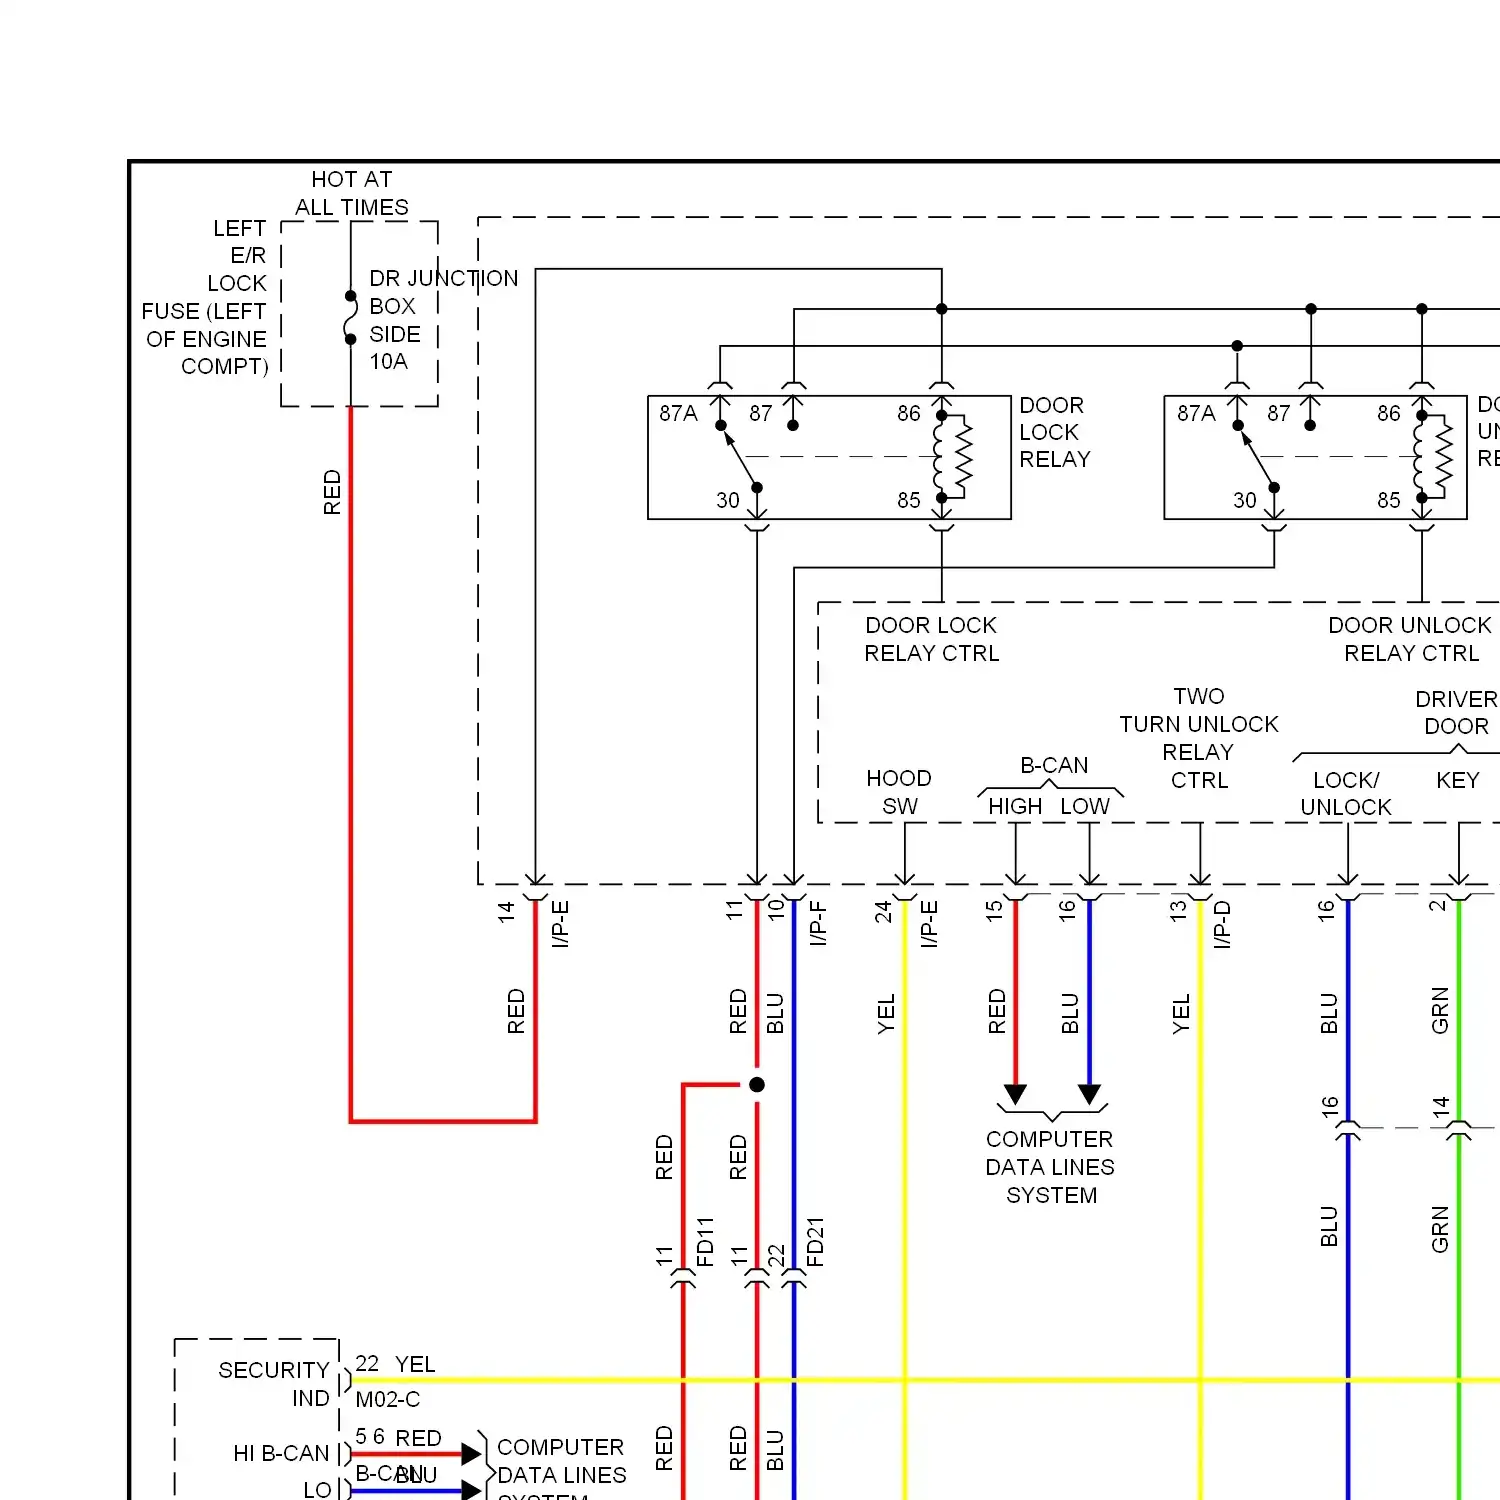
Task: Select the 'FD21' connector label
Action: click(815, 1242)
